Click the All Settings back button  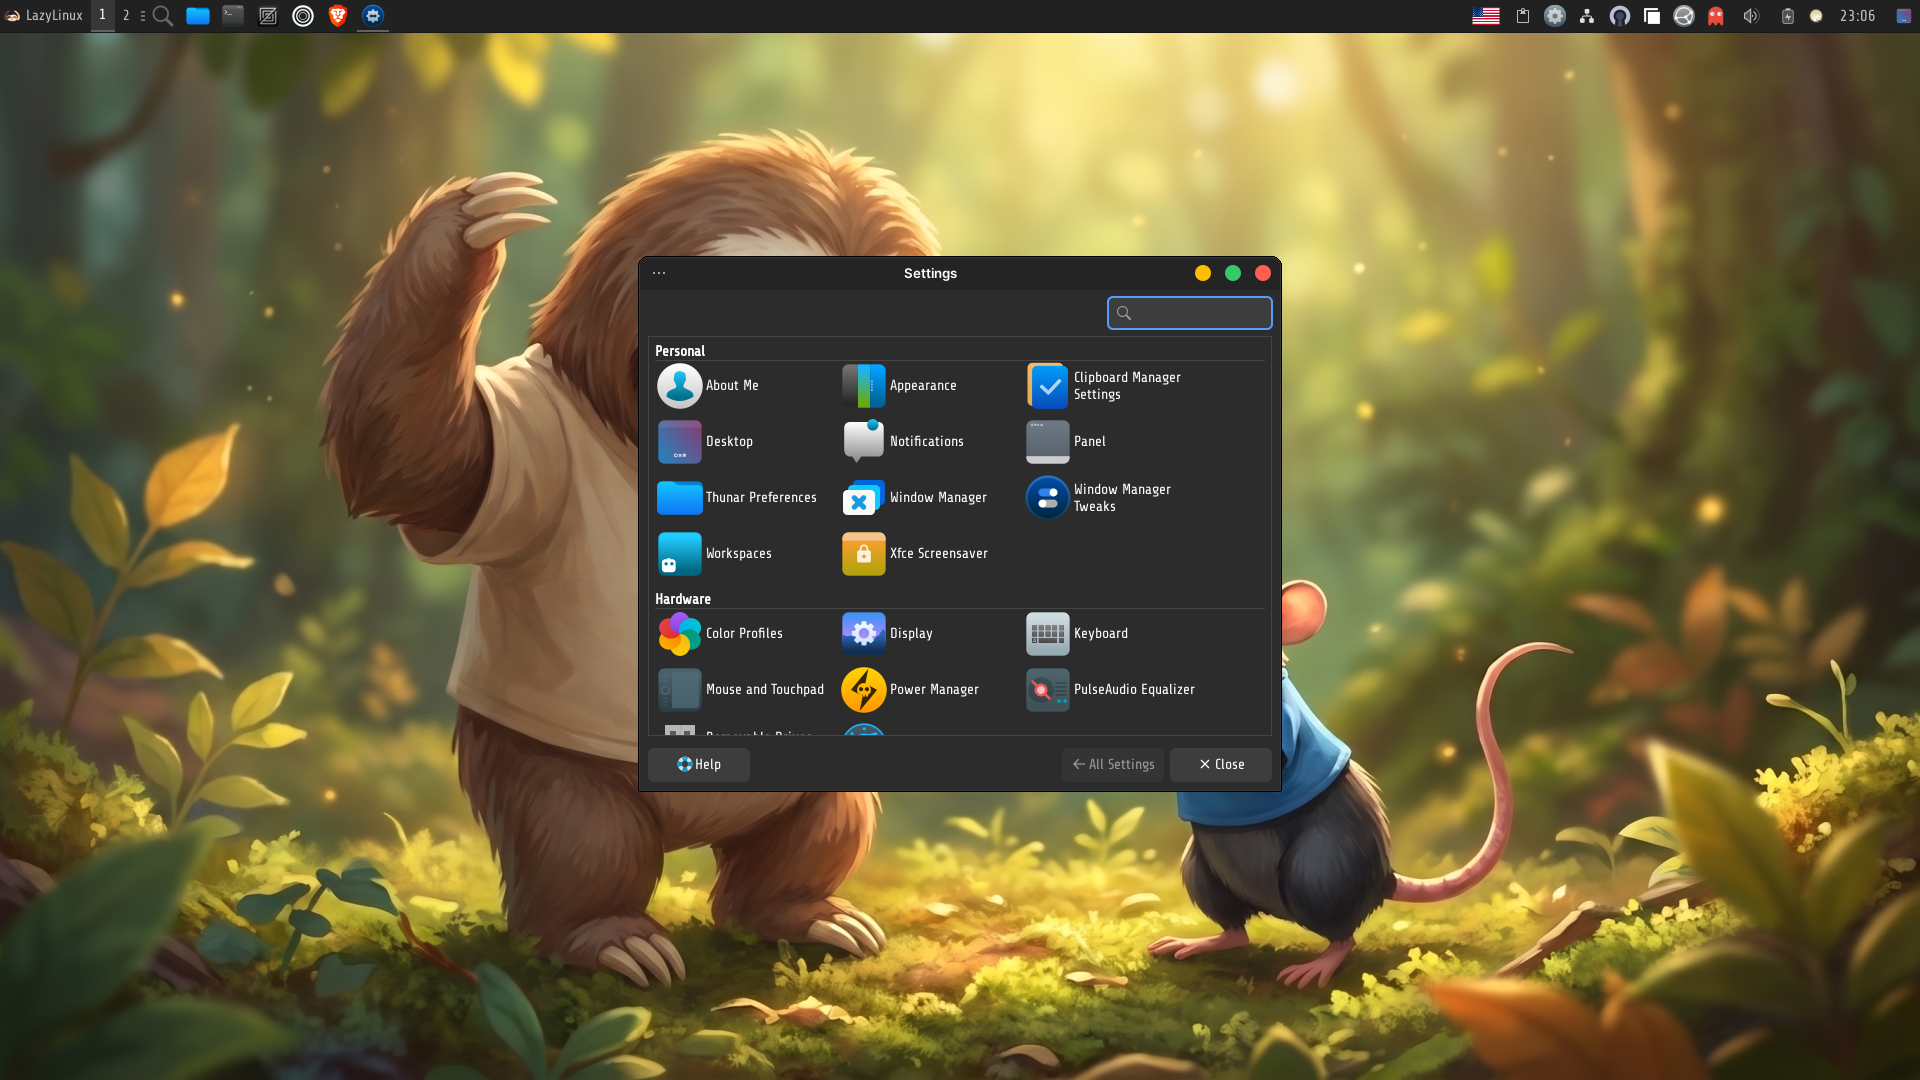coord(1113,765)
